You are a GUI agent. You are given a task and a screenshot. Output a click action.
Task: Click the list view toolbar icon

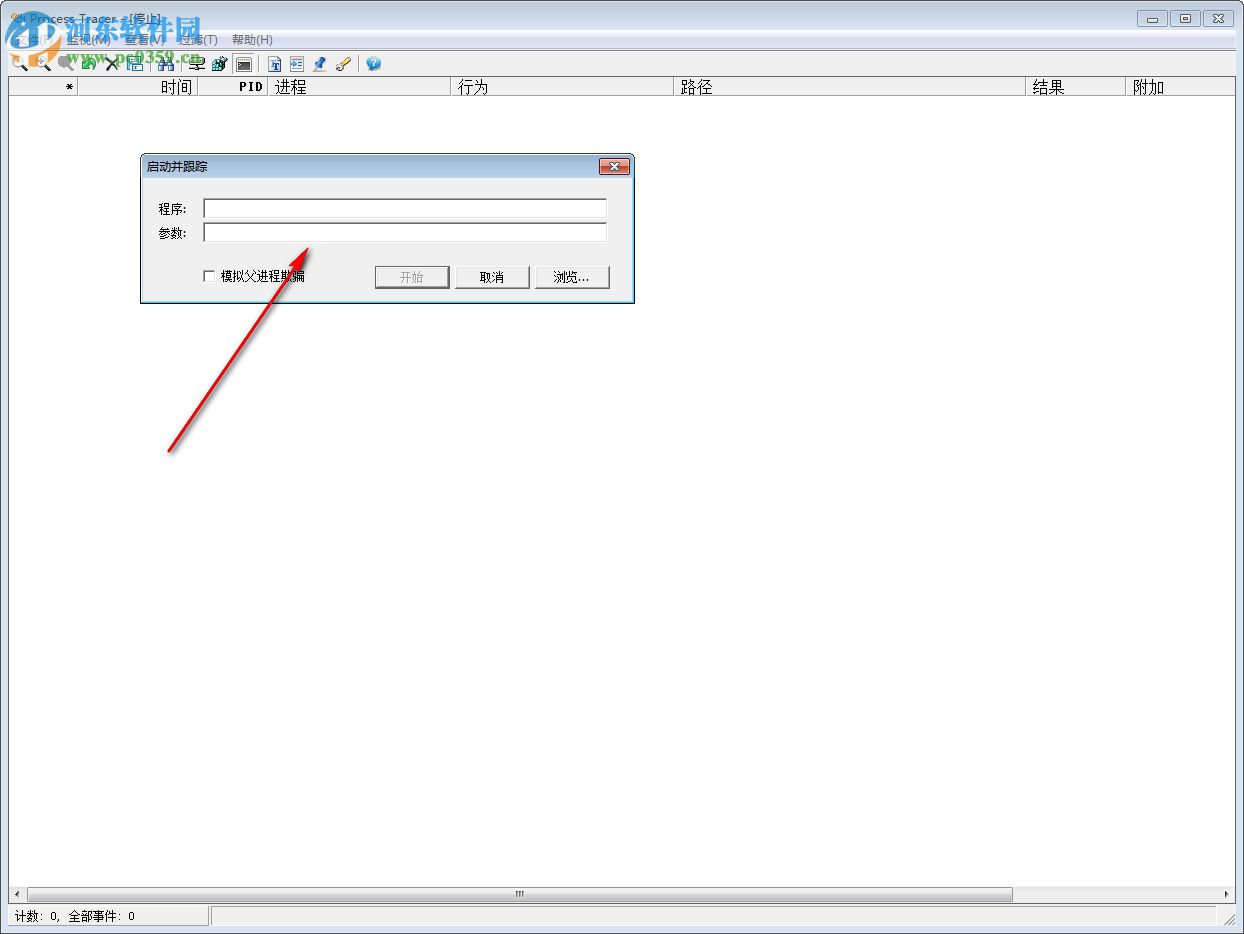[x=297, y=63]
